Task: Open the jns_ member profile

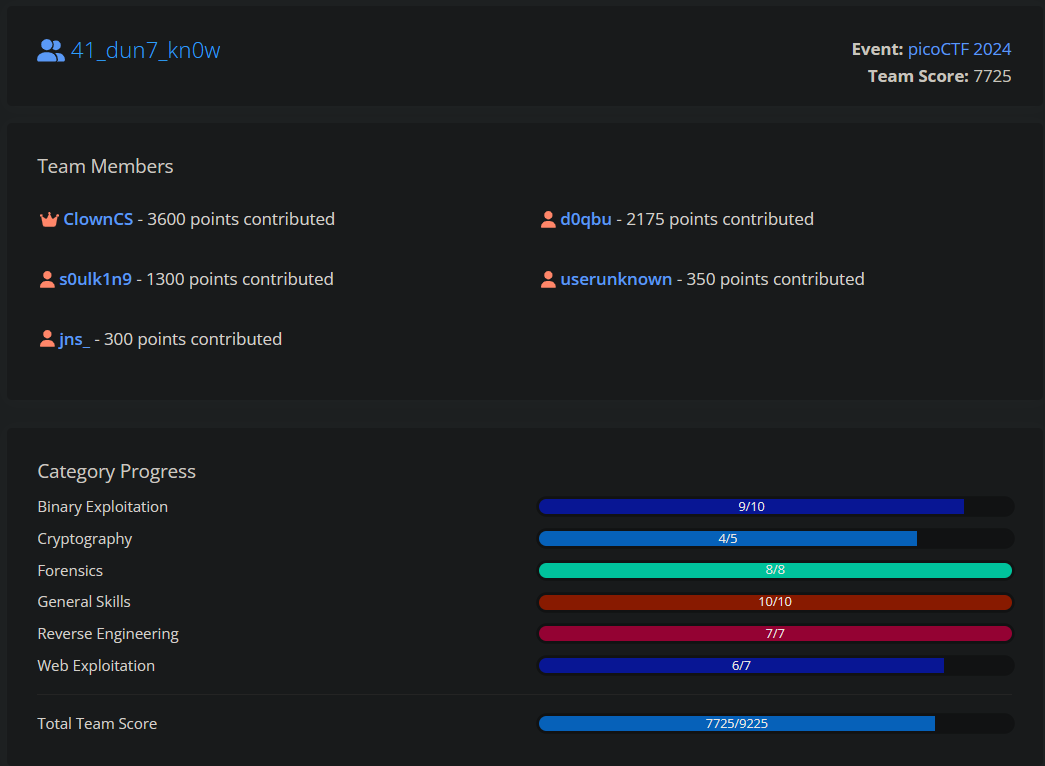Action: [x=75, y=339]
